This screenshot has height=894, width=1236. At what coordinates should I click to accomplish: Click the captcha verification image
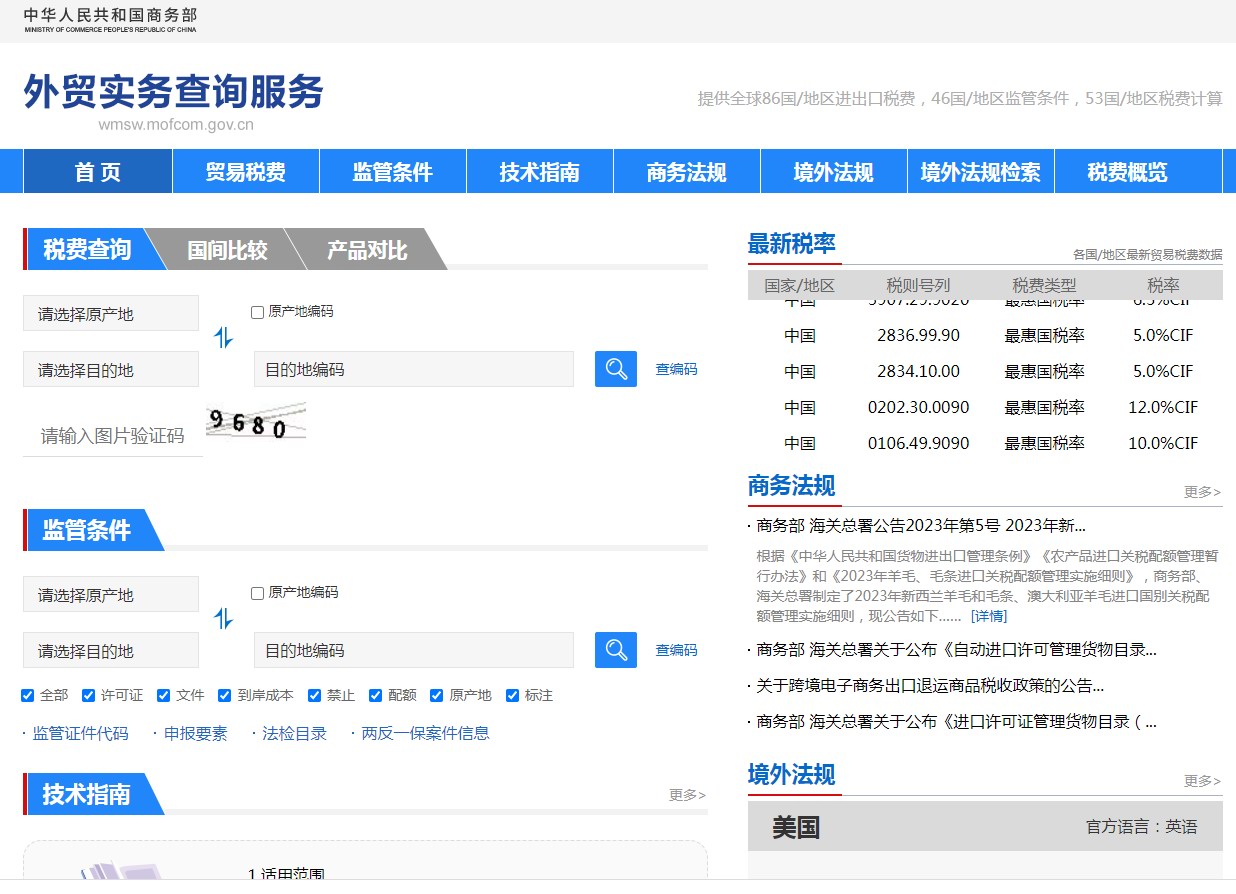pyautogui.click(x=256, y=419)
